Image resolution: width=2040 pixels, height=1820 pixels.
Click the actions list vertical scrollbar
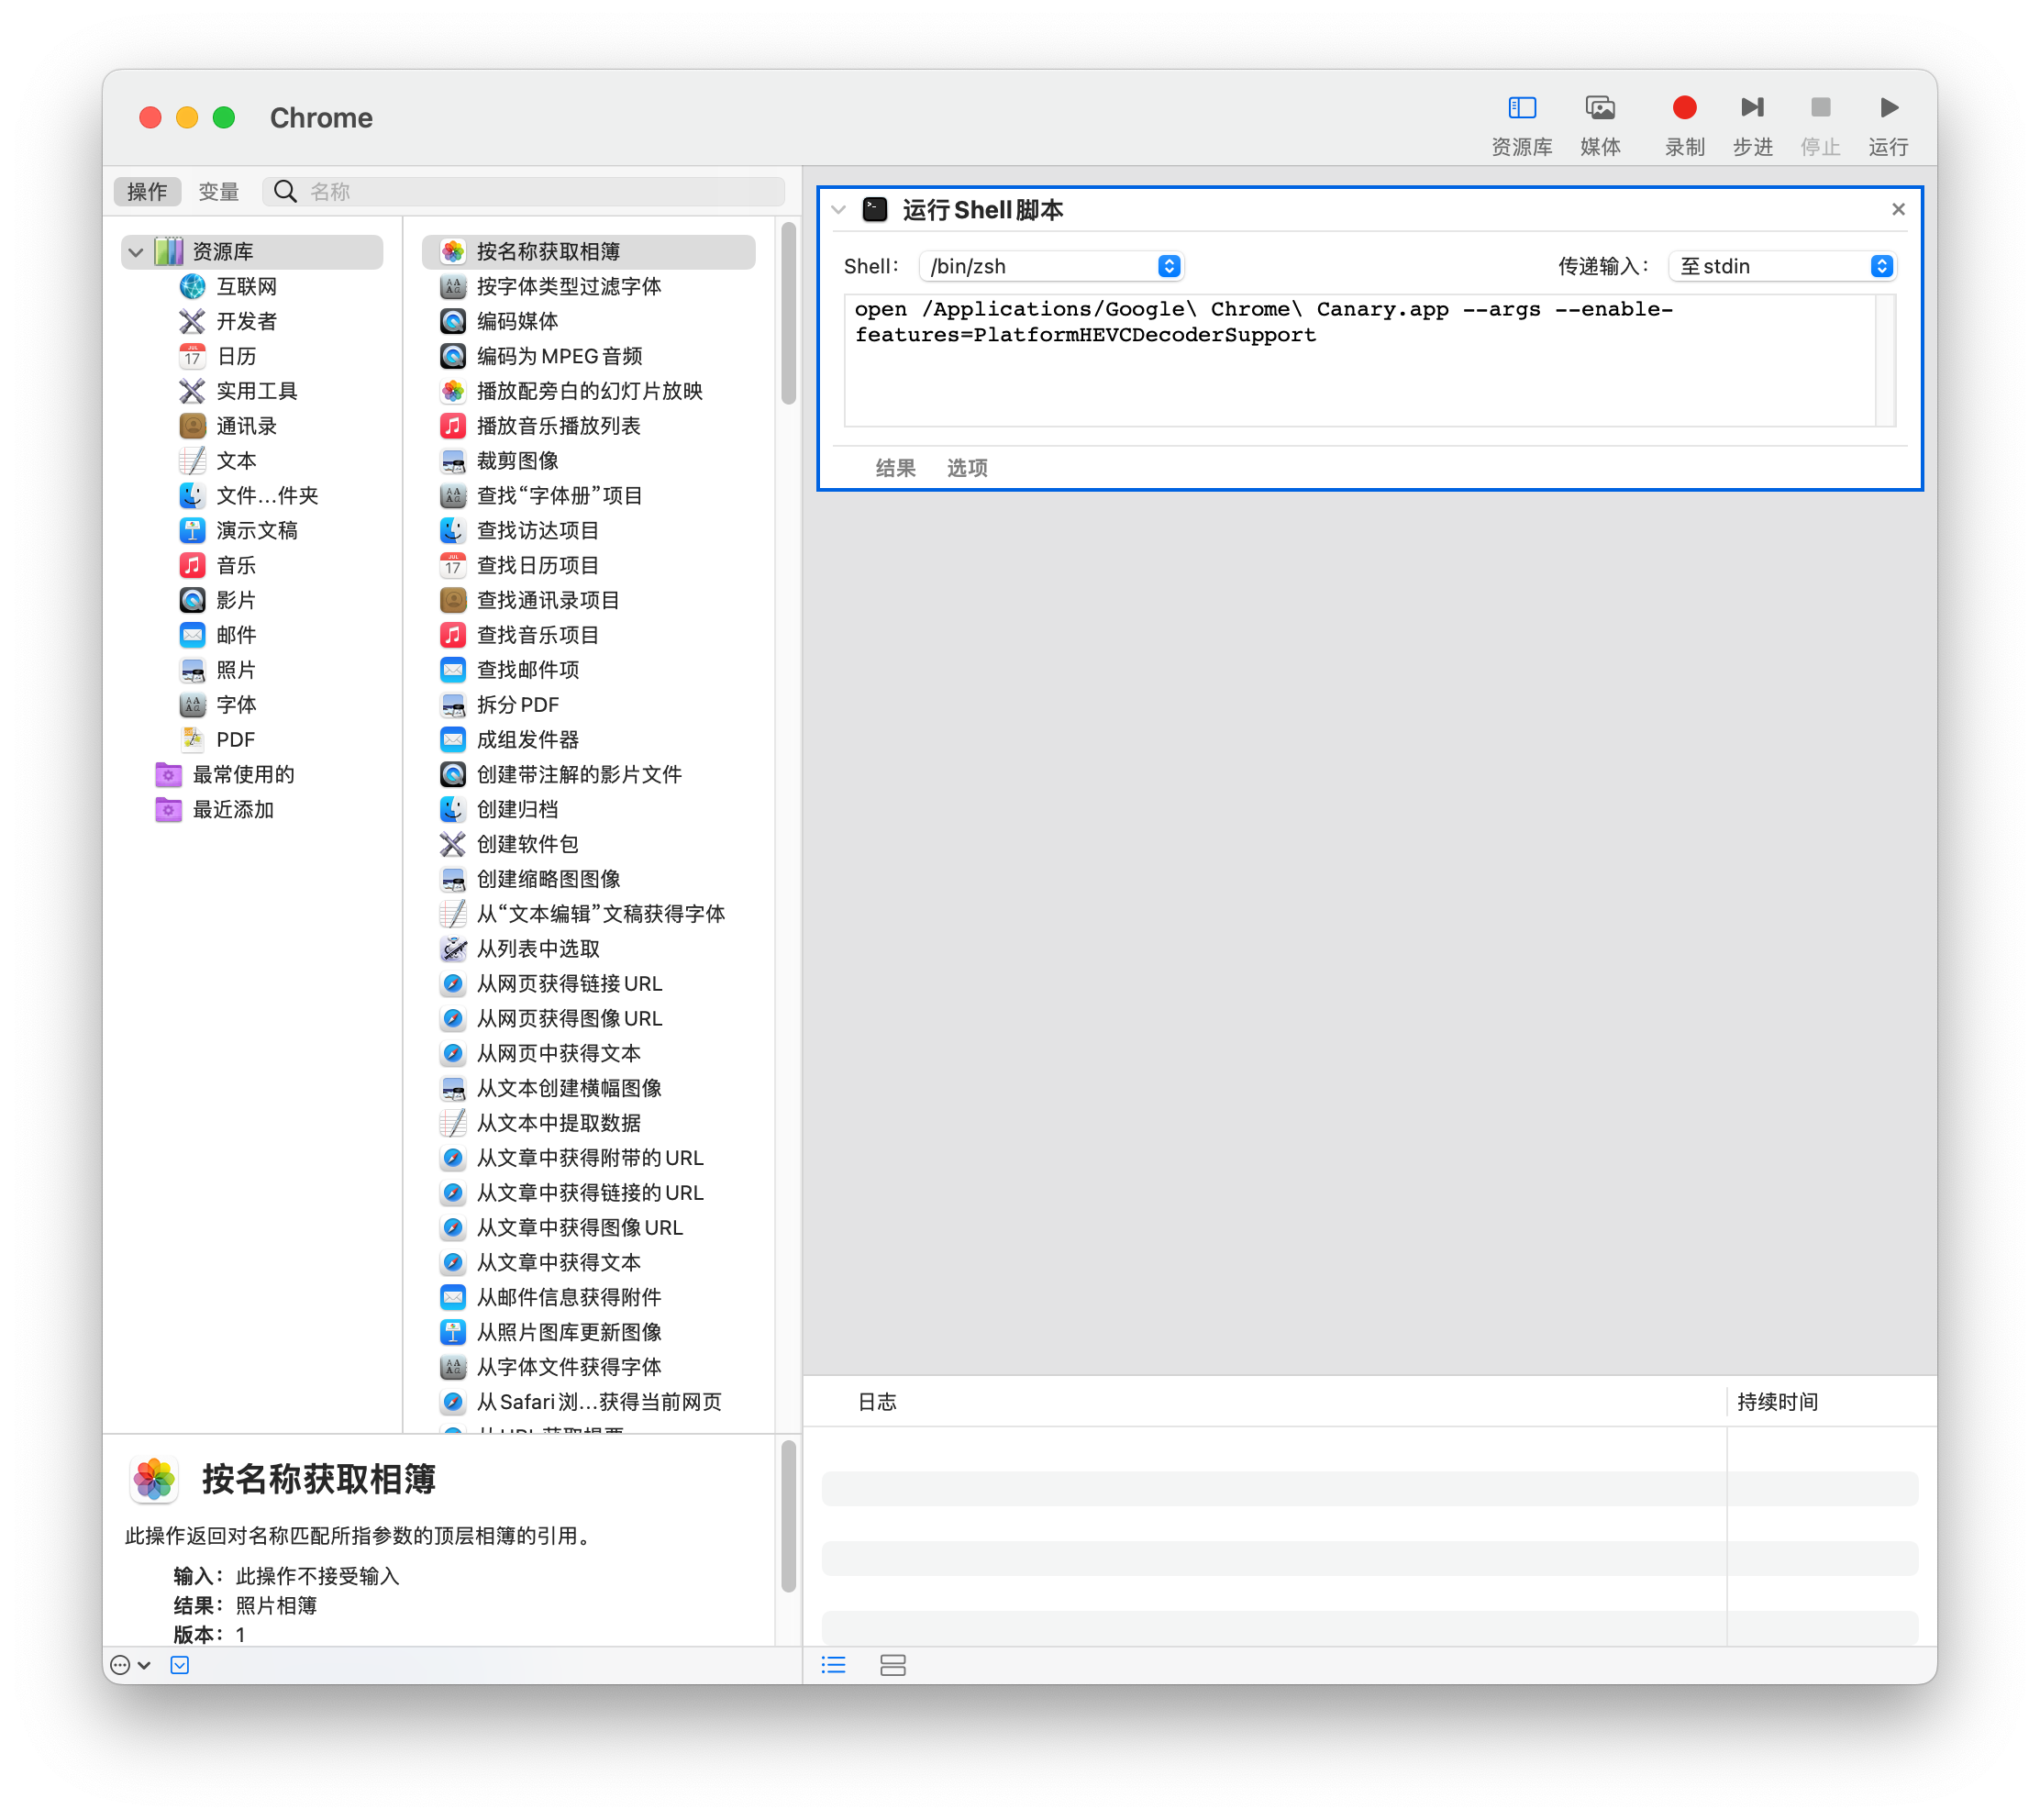(789, 314)
